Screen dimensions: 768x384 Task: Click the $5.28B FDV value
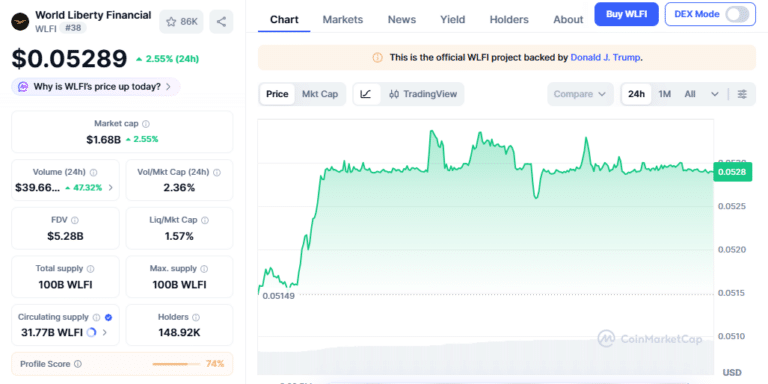pyautogui.click(x=65, y=236)
